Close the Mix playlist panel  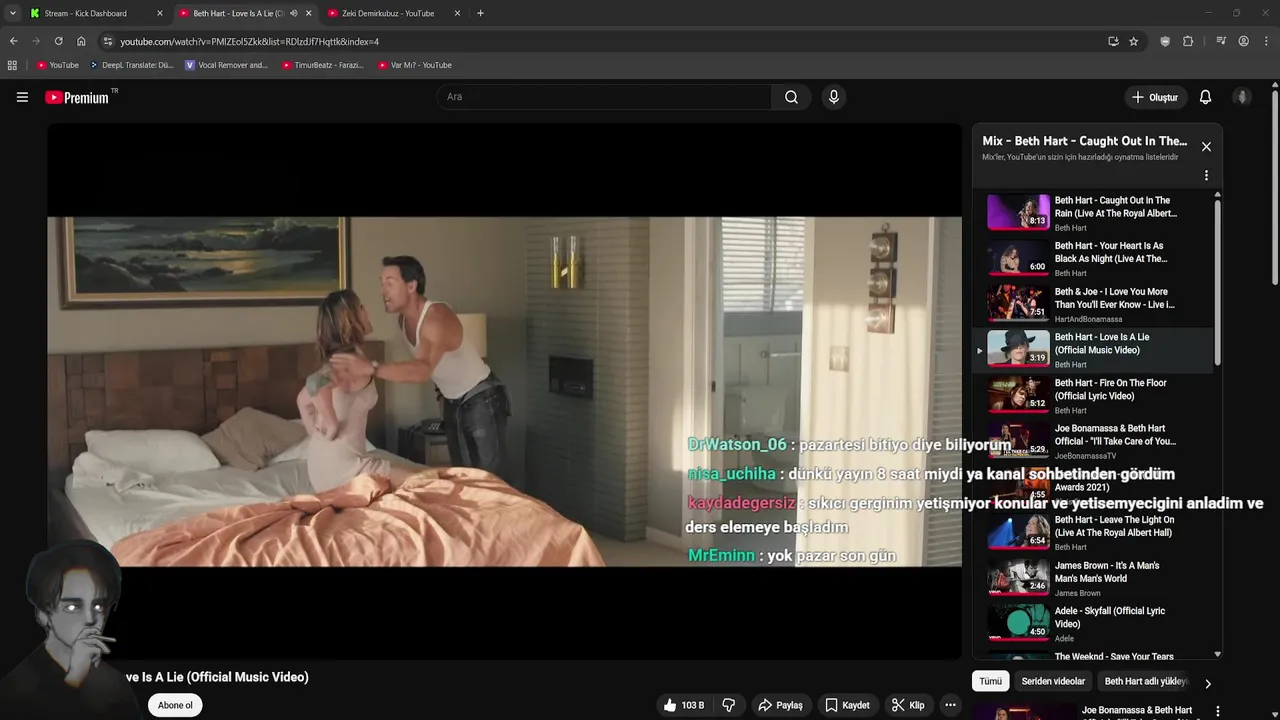pyautogui.click(x=1206, y=147)
